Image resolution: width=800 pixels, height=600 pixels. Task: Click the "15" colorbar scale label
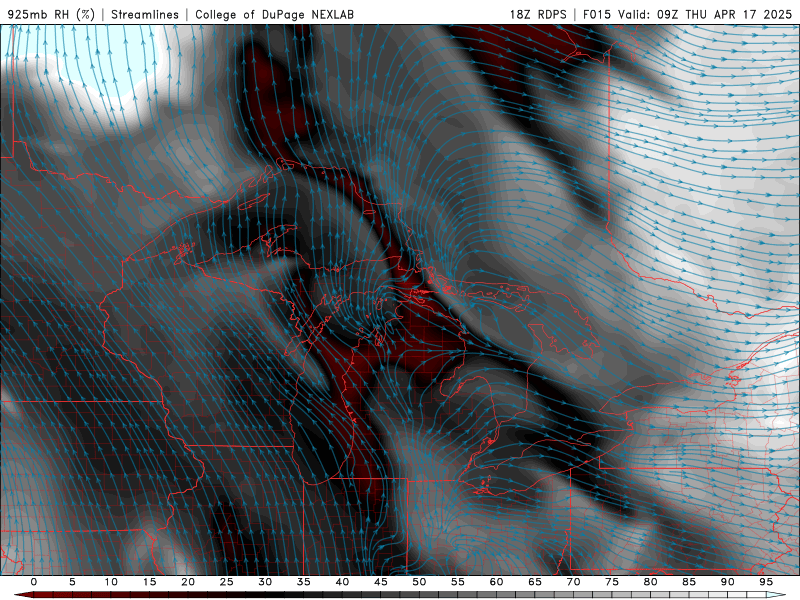click(149, 582)
